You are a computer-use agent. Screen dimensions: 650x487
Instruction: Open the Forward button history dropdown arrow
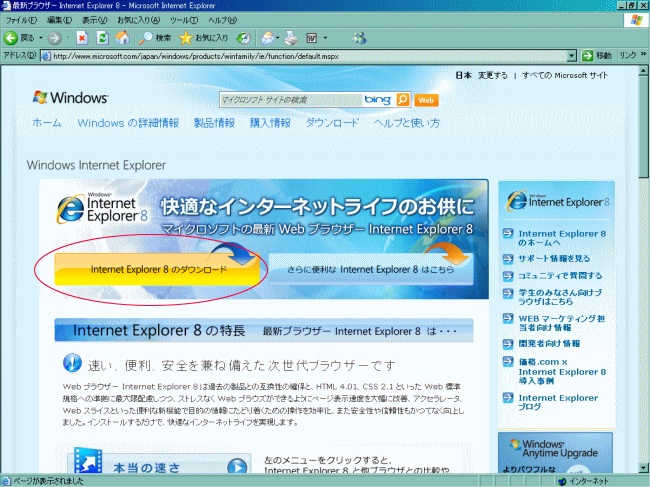pyautogui.click(x=68, y=38)
